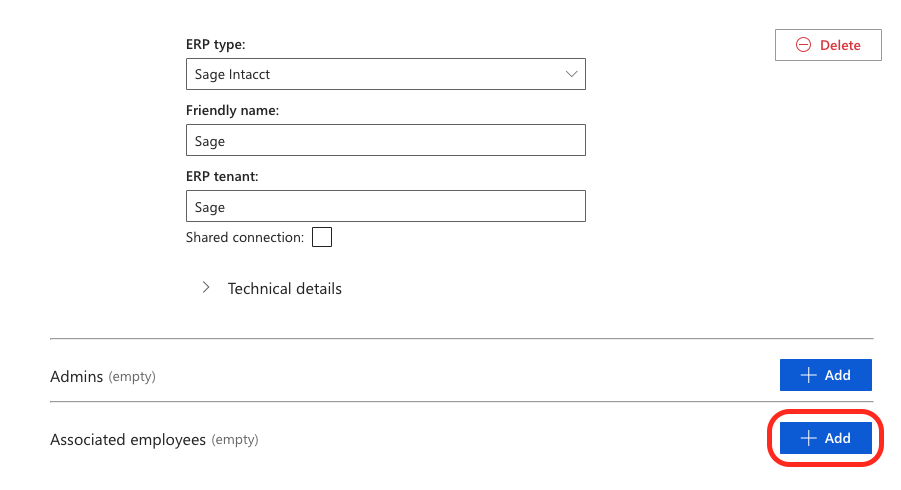This screenshot has height=490, width=901.
Task: Expand the Technical details section
Action: click(x=284, y=288)
